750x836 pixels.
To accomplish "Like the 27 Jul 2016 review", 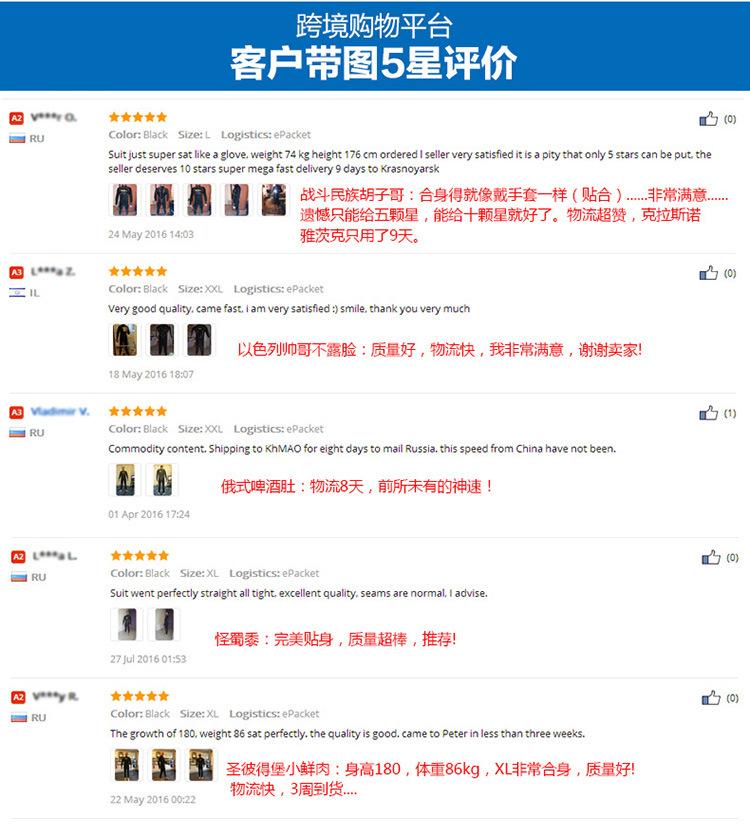I will click(x=711, y=557).
